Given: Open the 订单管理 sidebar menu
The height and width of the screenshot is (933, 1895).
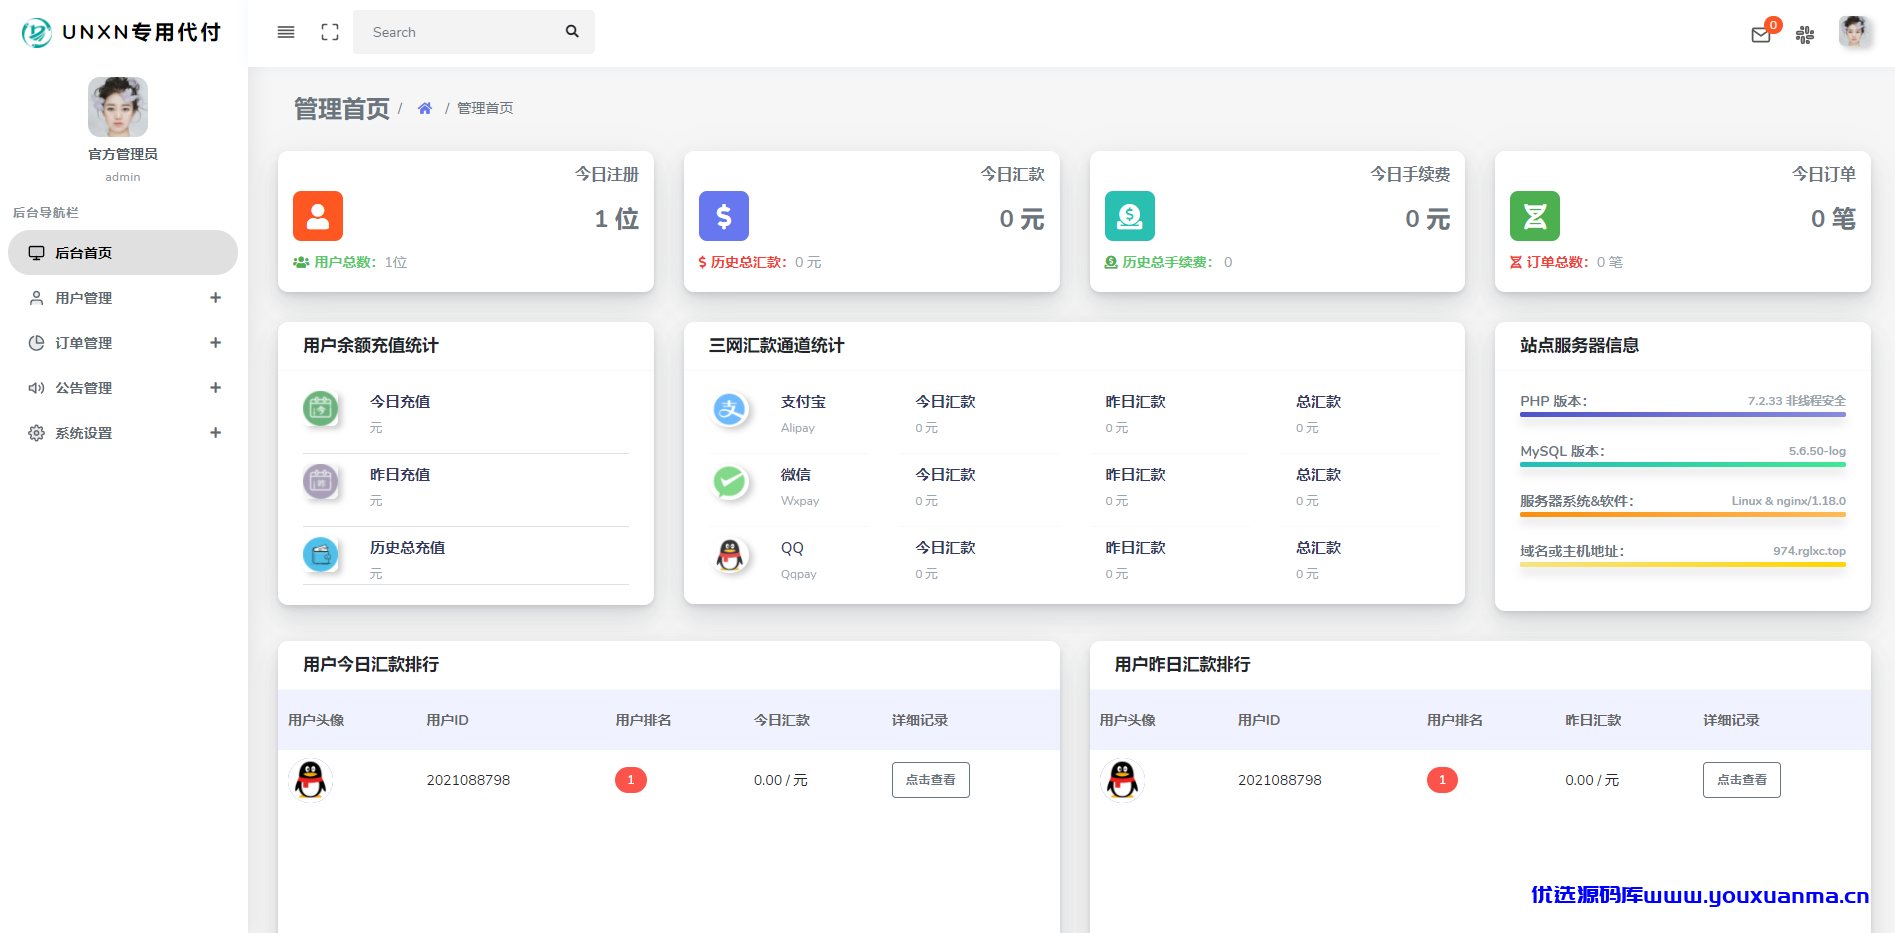Looking at the screenshot, I should 123,343.
